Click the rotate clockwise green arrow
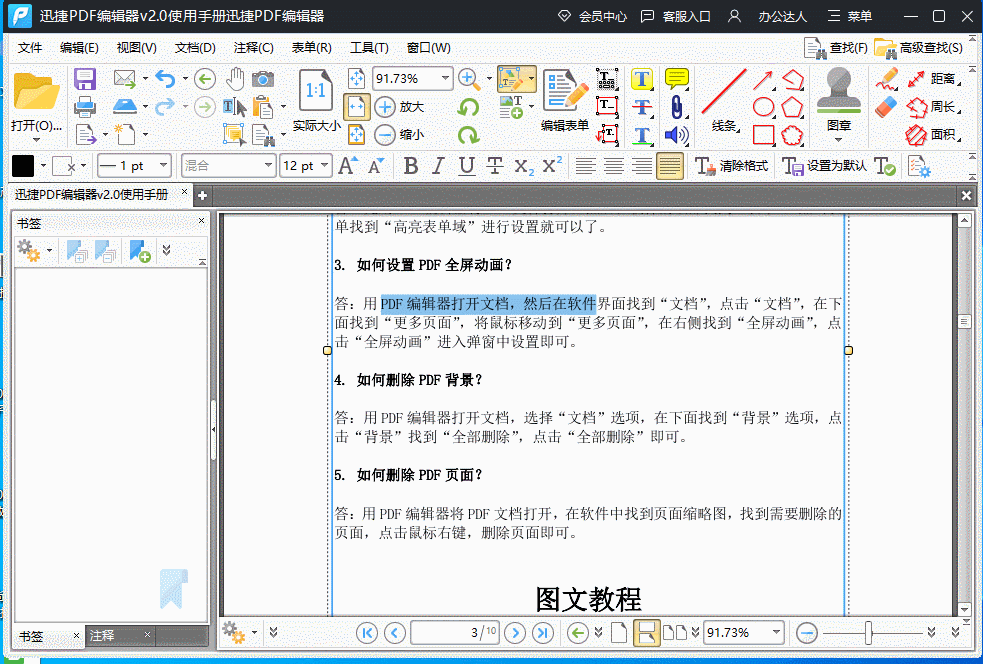The height and width of the screenshot is (664, 983). [x=468, y=134]
